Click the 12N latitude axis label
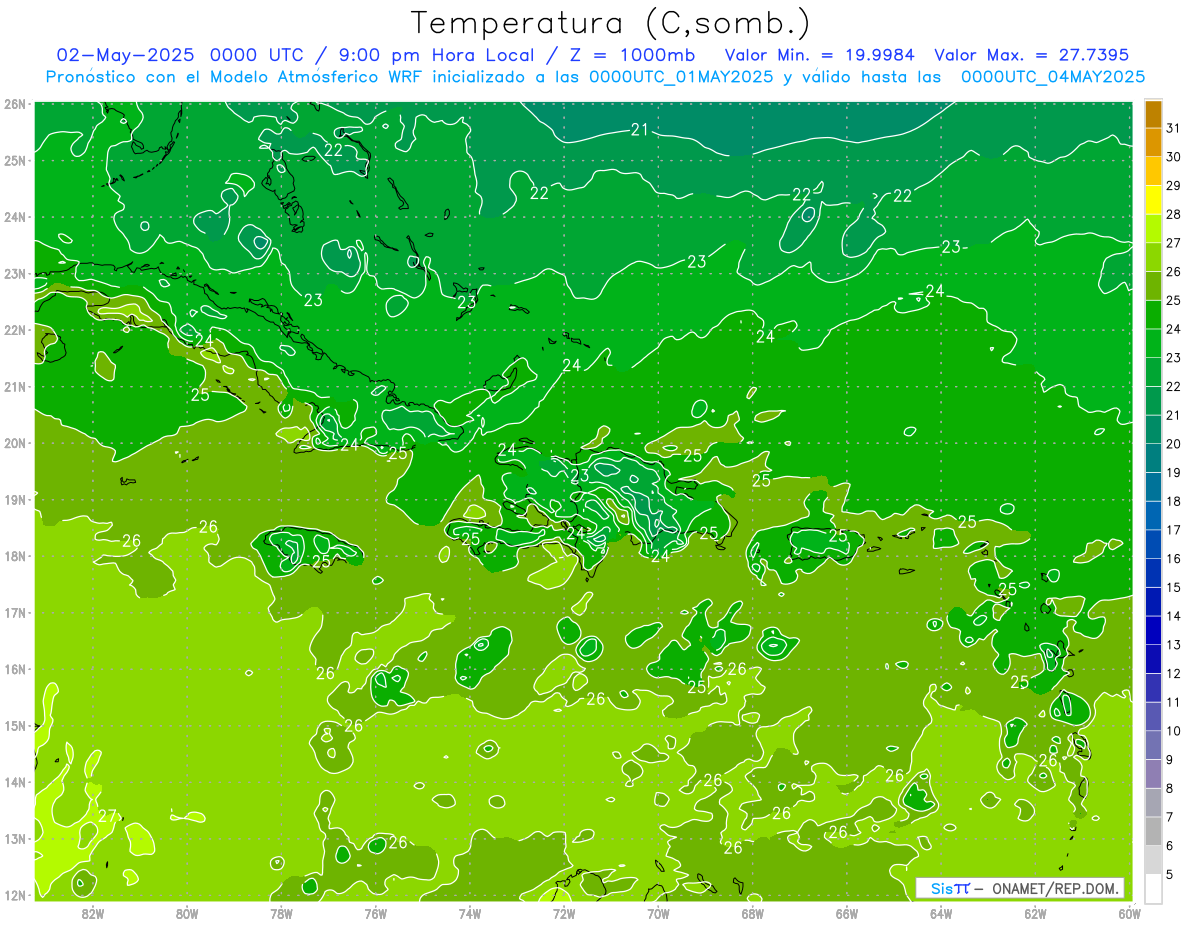This screenshot has height=927, width=1200. (14, 895)
